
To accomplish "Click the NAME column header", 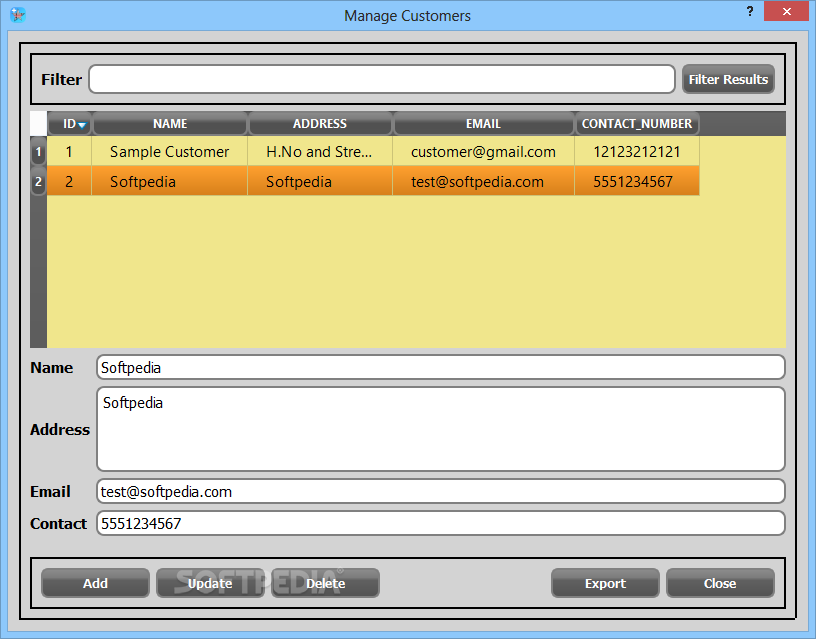I will [170, 123].
